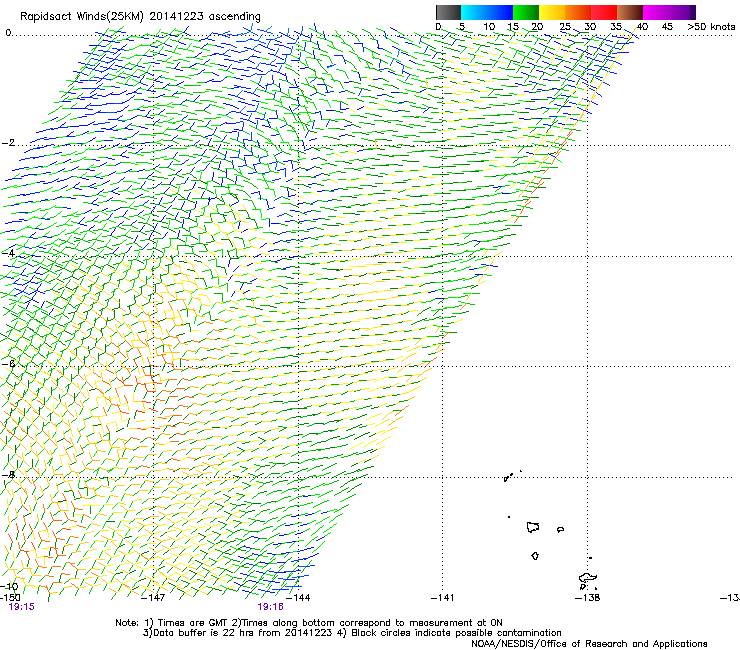740x650 pixels.
Task: Click the brown 35-40 knots legend swatch
Action: (630, 12)
